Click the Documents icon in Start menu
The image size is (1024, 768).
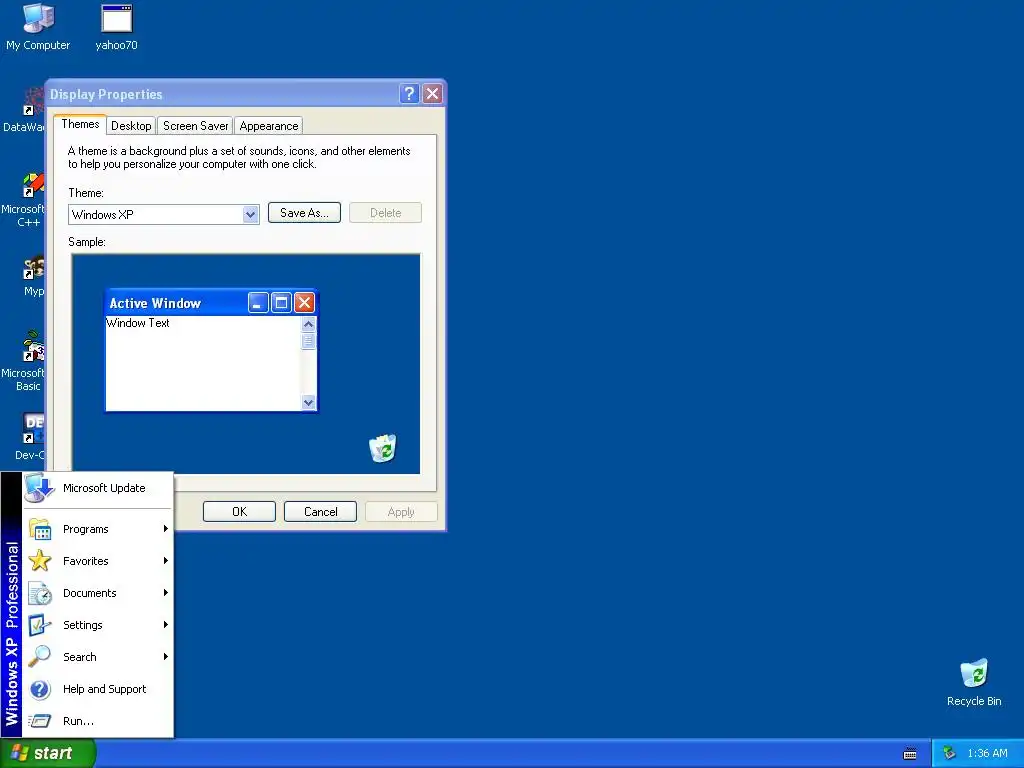click(x=40, y=593)
